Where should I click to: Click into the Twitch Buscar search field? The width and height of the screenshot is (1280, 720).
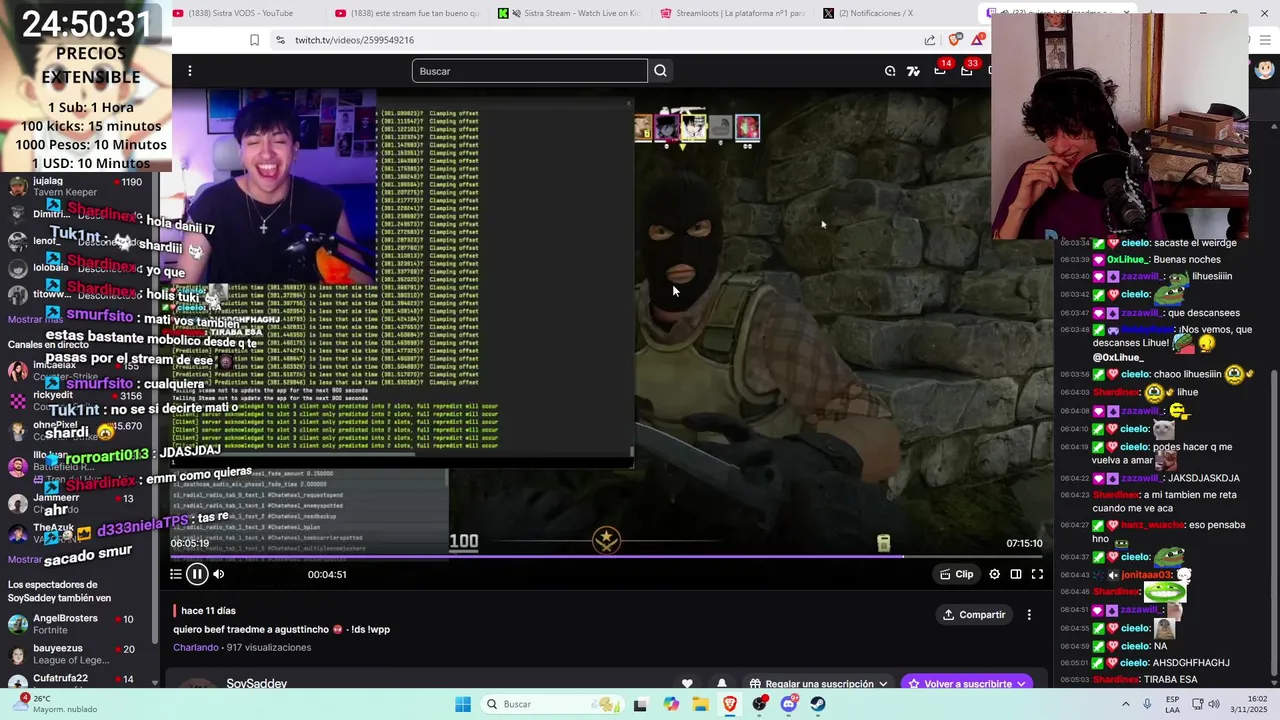529,71
